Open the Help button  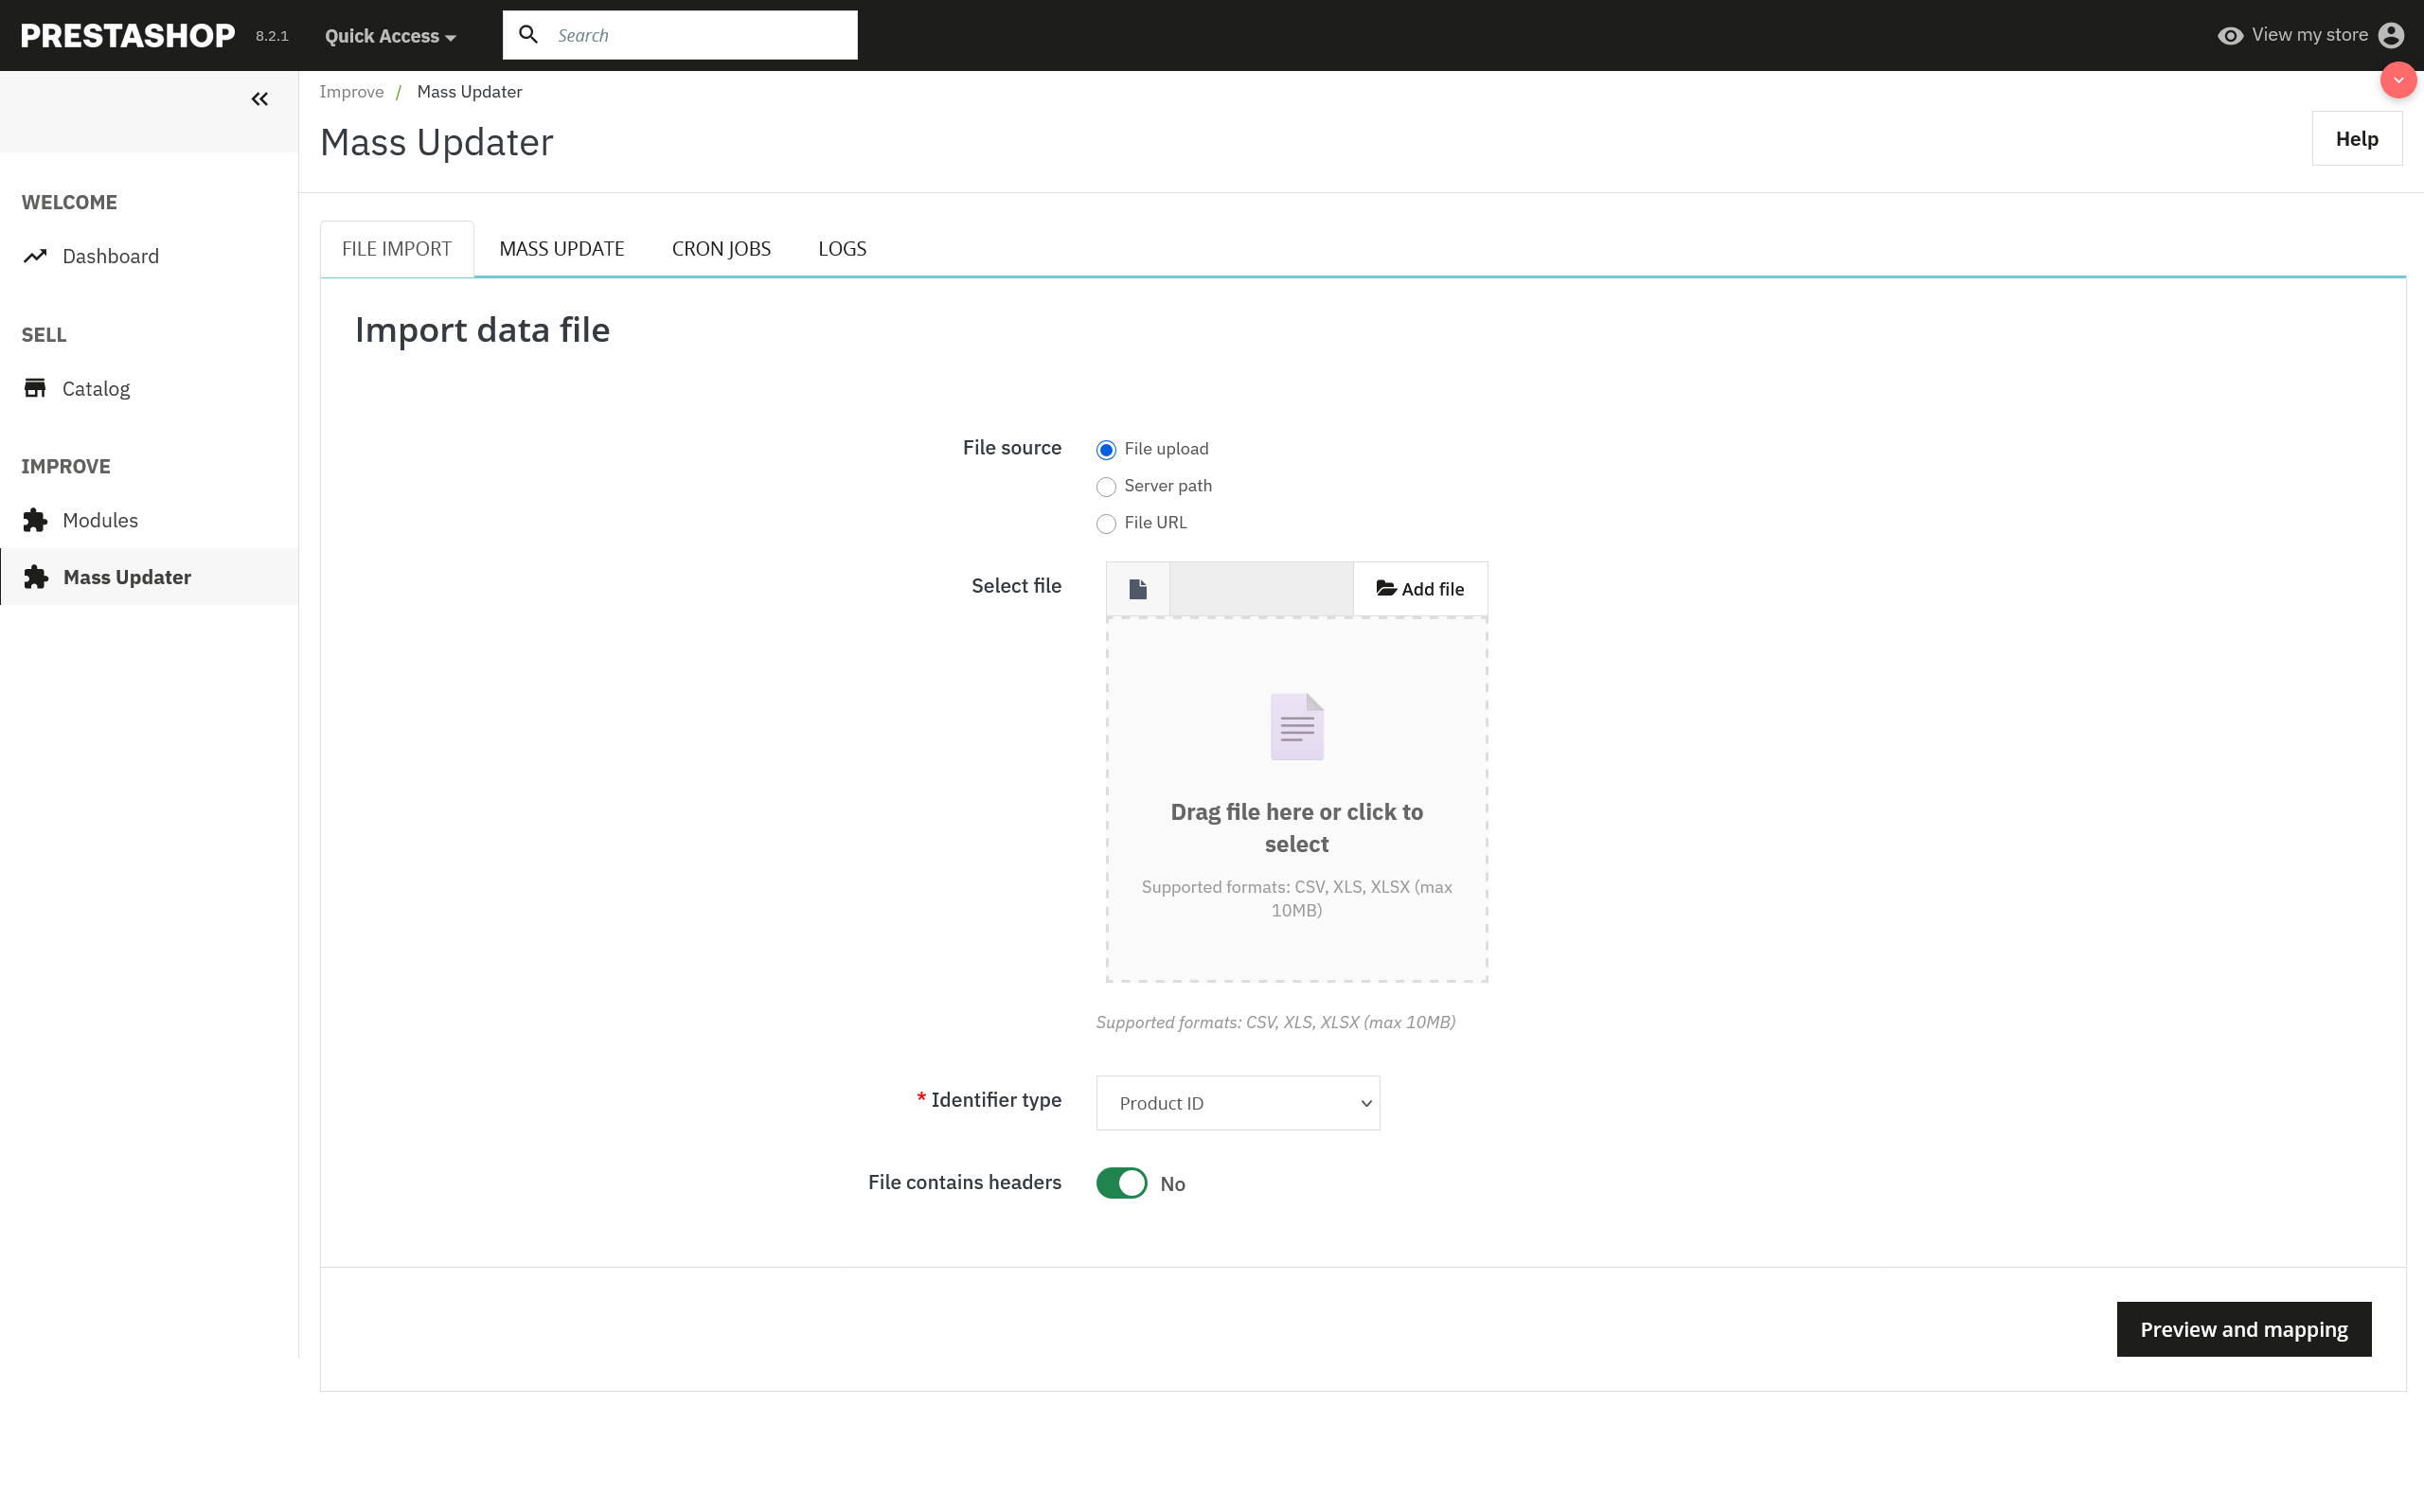pos(2357,138)
